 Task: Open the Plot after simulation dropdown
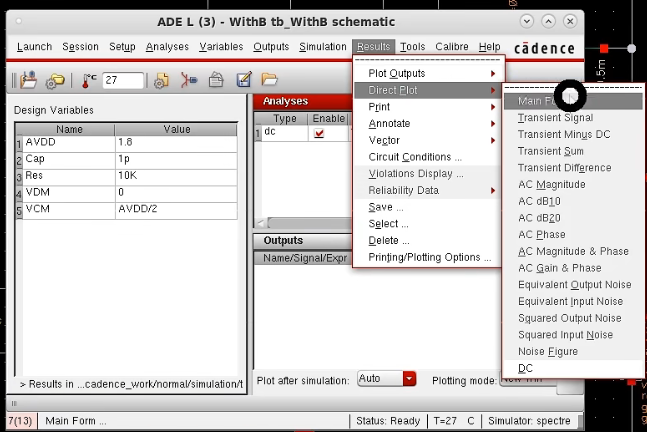(409, 379)
